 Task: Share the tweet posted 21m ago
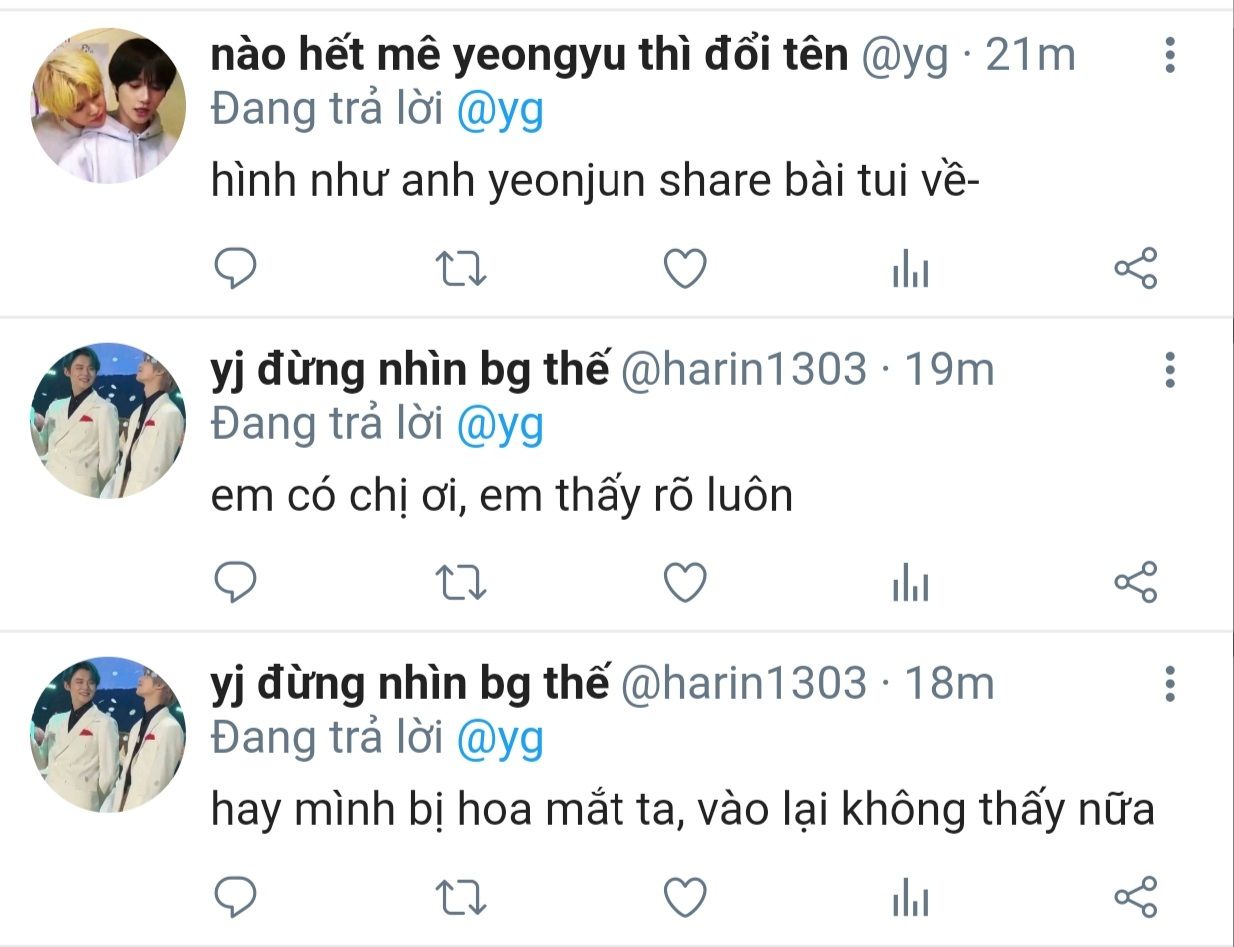[1135, 268]
